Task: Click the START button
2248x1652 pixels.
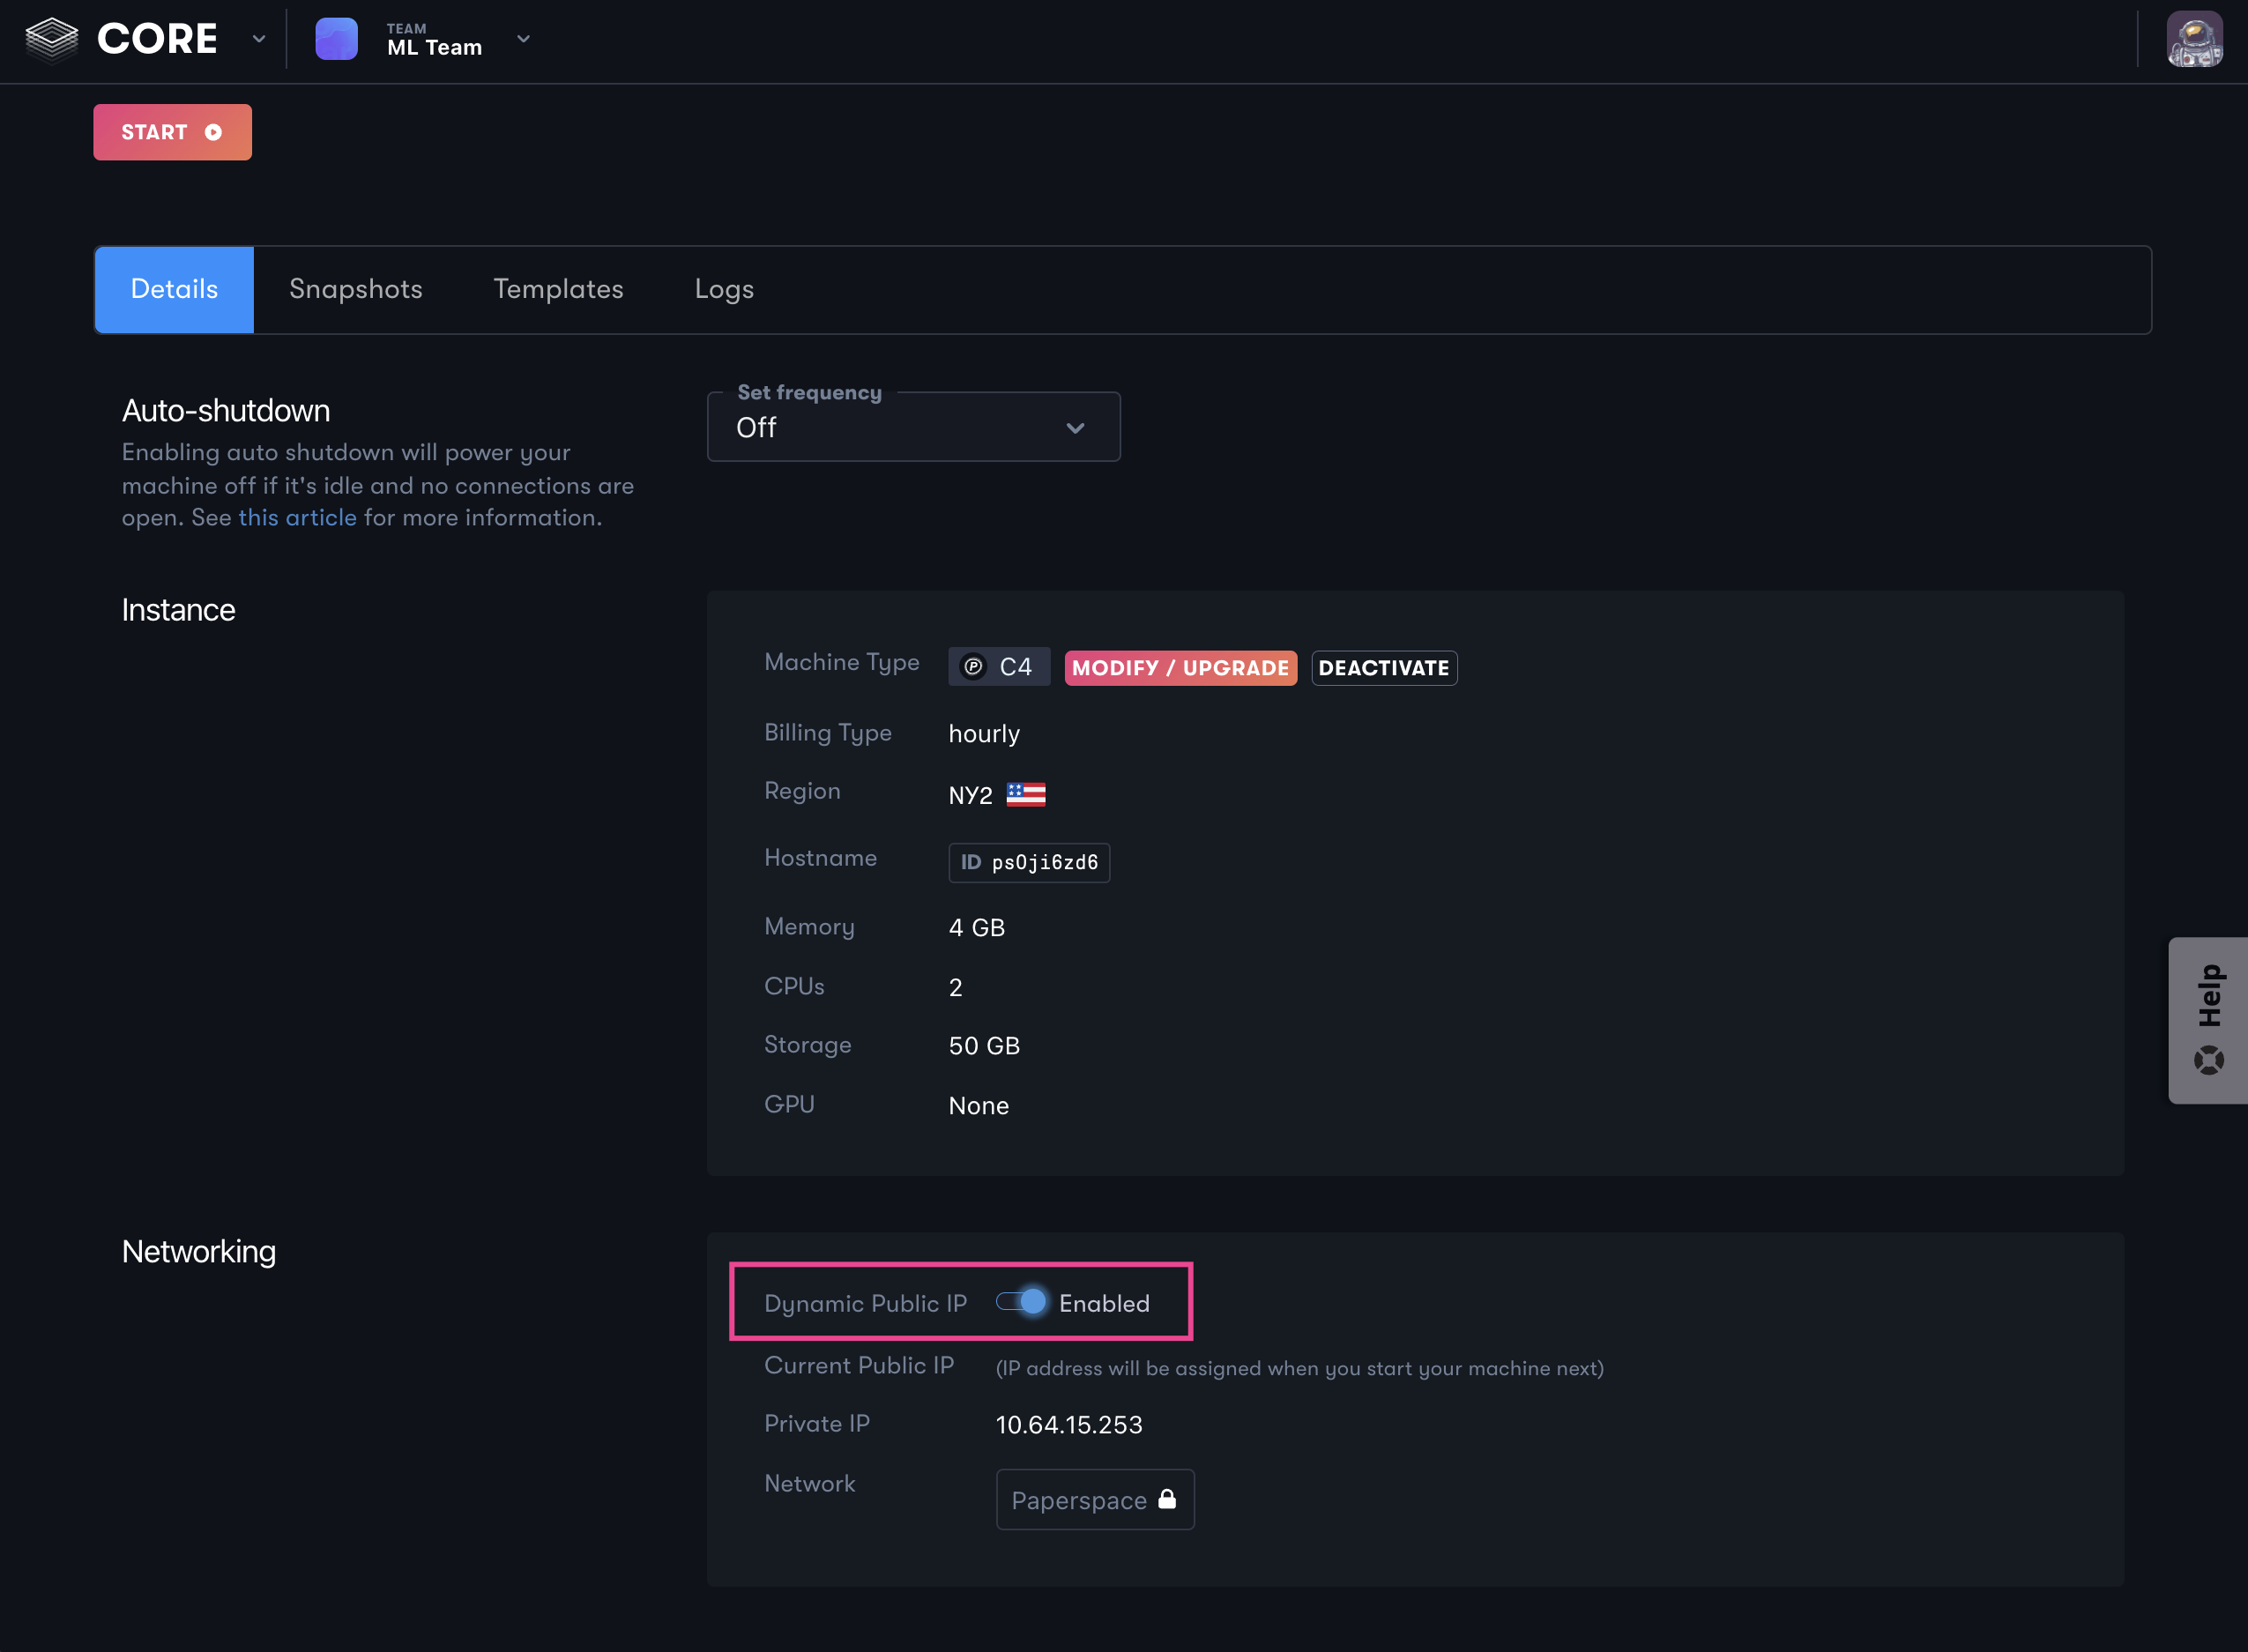Action: point(173,132)
